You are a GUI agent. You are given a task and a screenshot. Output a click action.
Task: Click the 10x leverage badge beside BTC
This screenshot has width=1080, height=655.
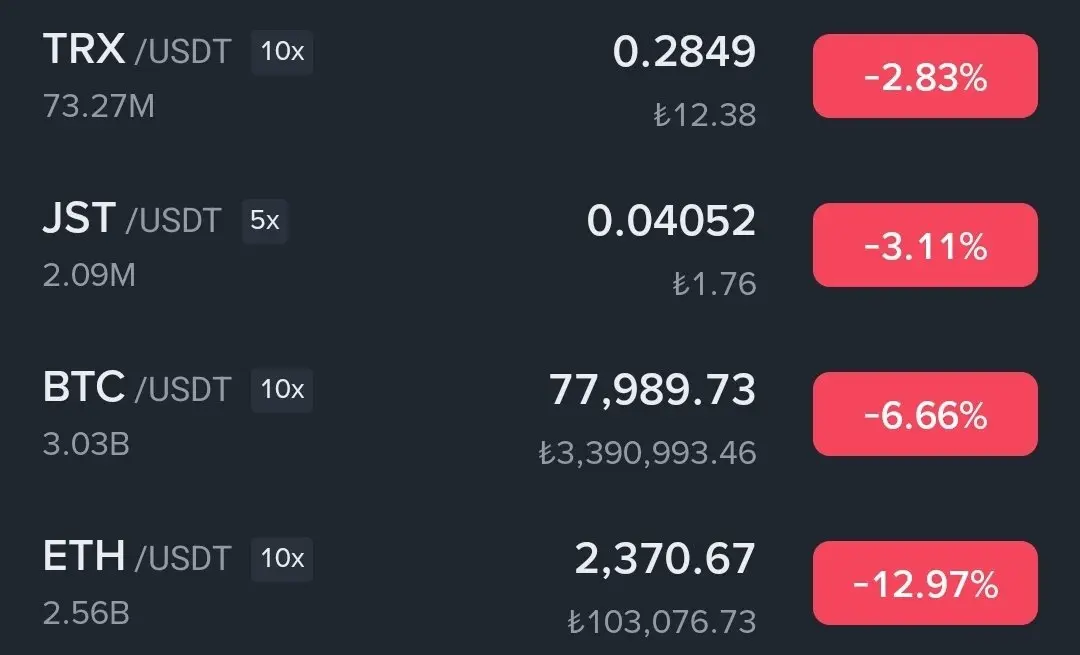(282, 390)
